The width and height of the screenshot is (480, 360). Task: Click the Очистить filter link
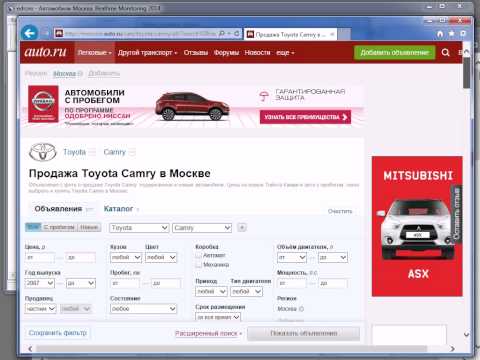coord(340,211)
